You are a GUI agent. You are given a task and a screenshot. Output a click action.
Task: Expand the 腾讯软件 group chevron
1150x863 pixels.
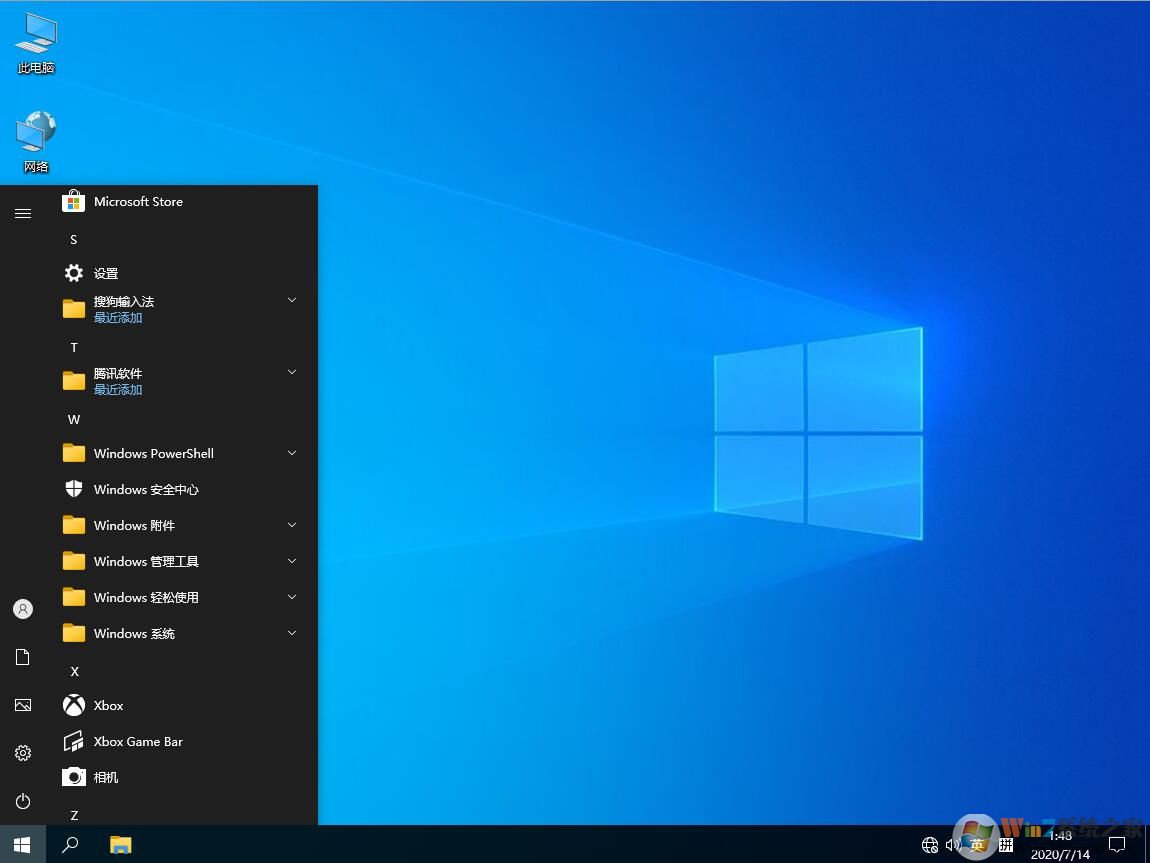(291, 371)
